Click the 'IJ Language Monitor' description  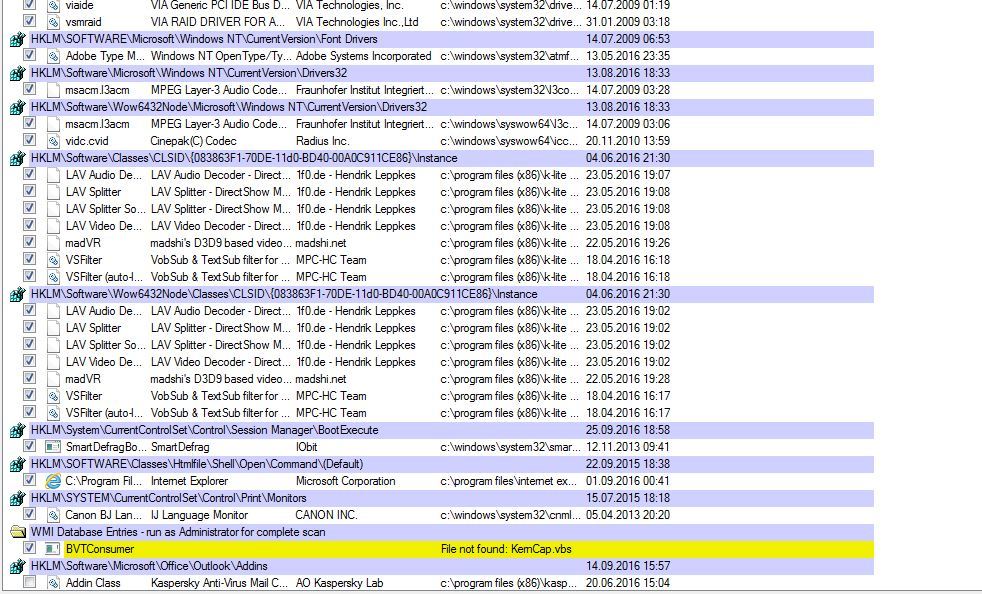pyautogui.click(x=199, y=515)
